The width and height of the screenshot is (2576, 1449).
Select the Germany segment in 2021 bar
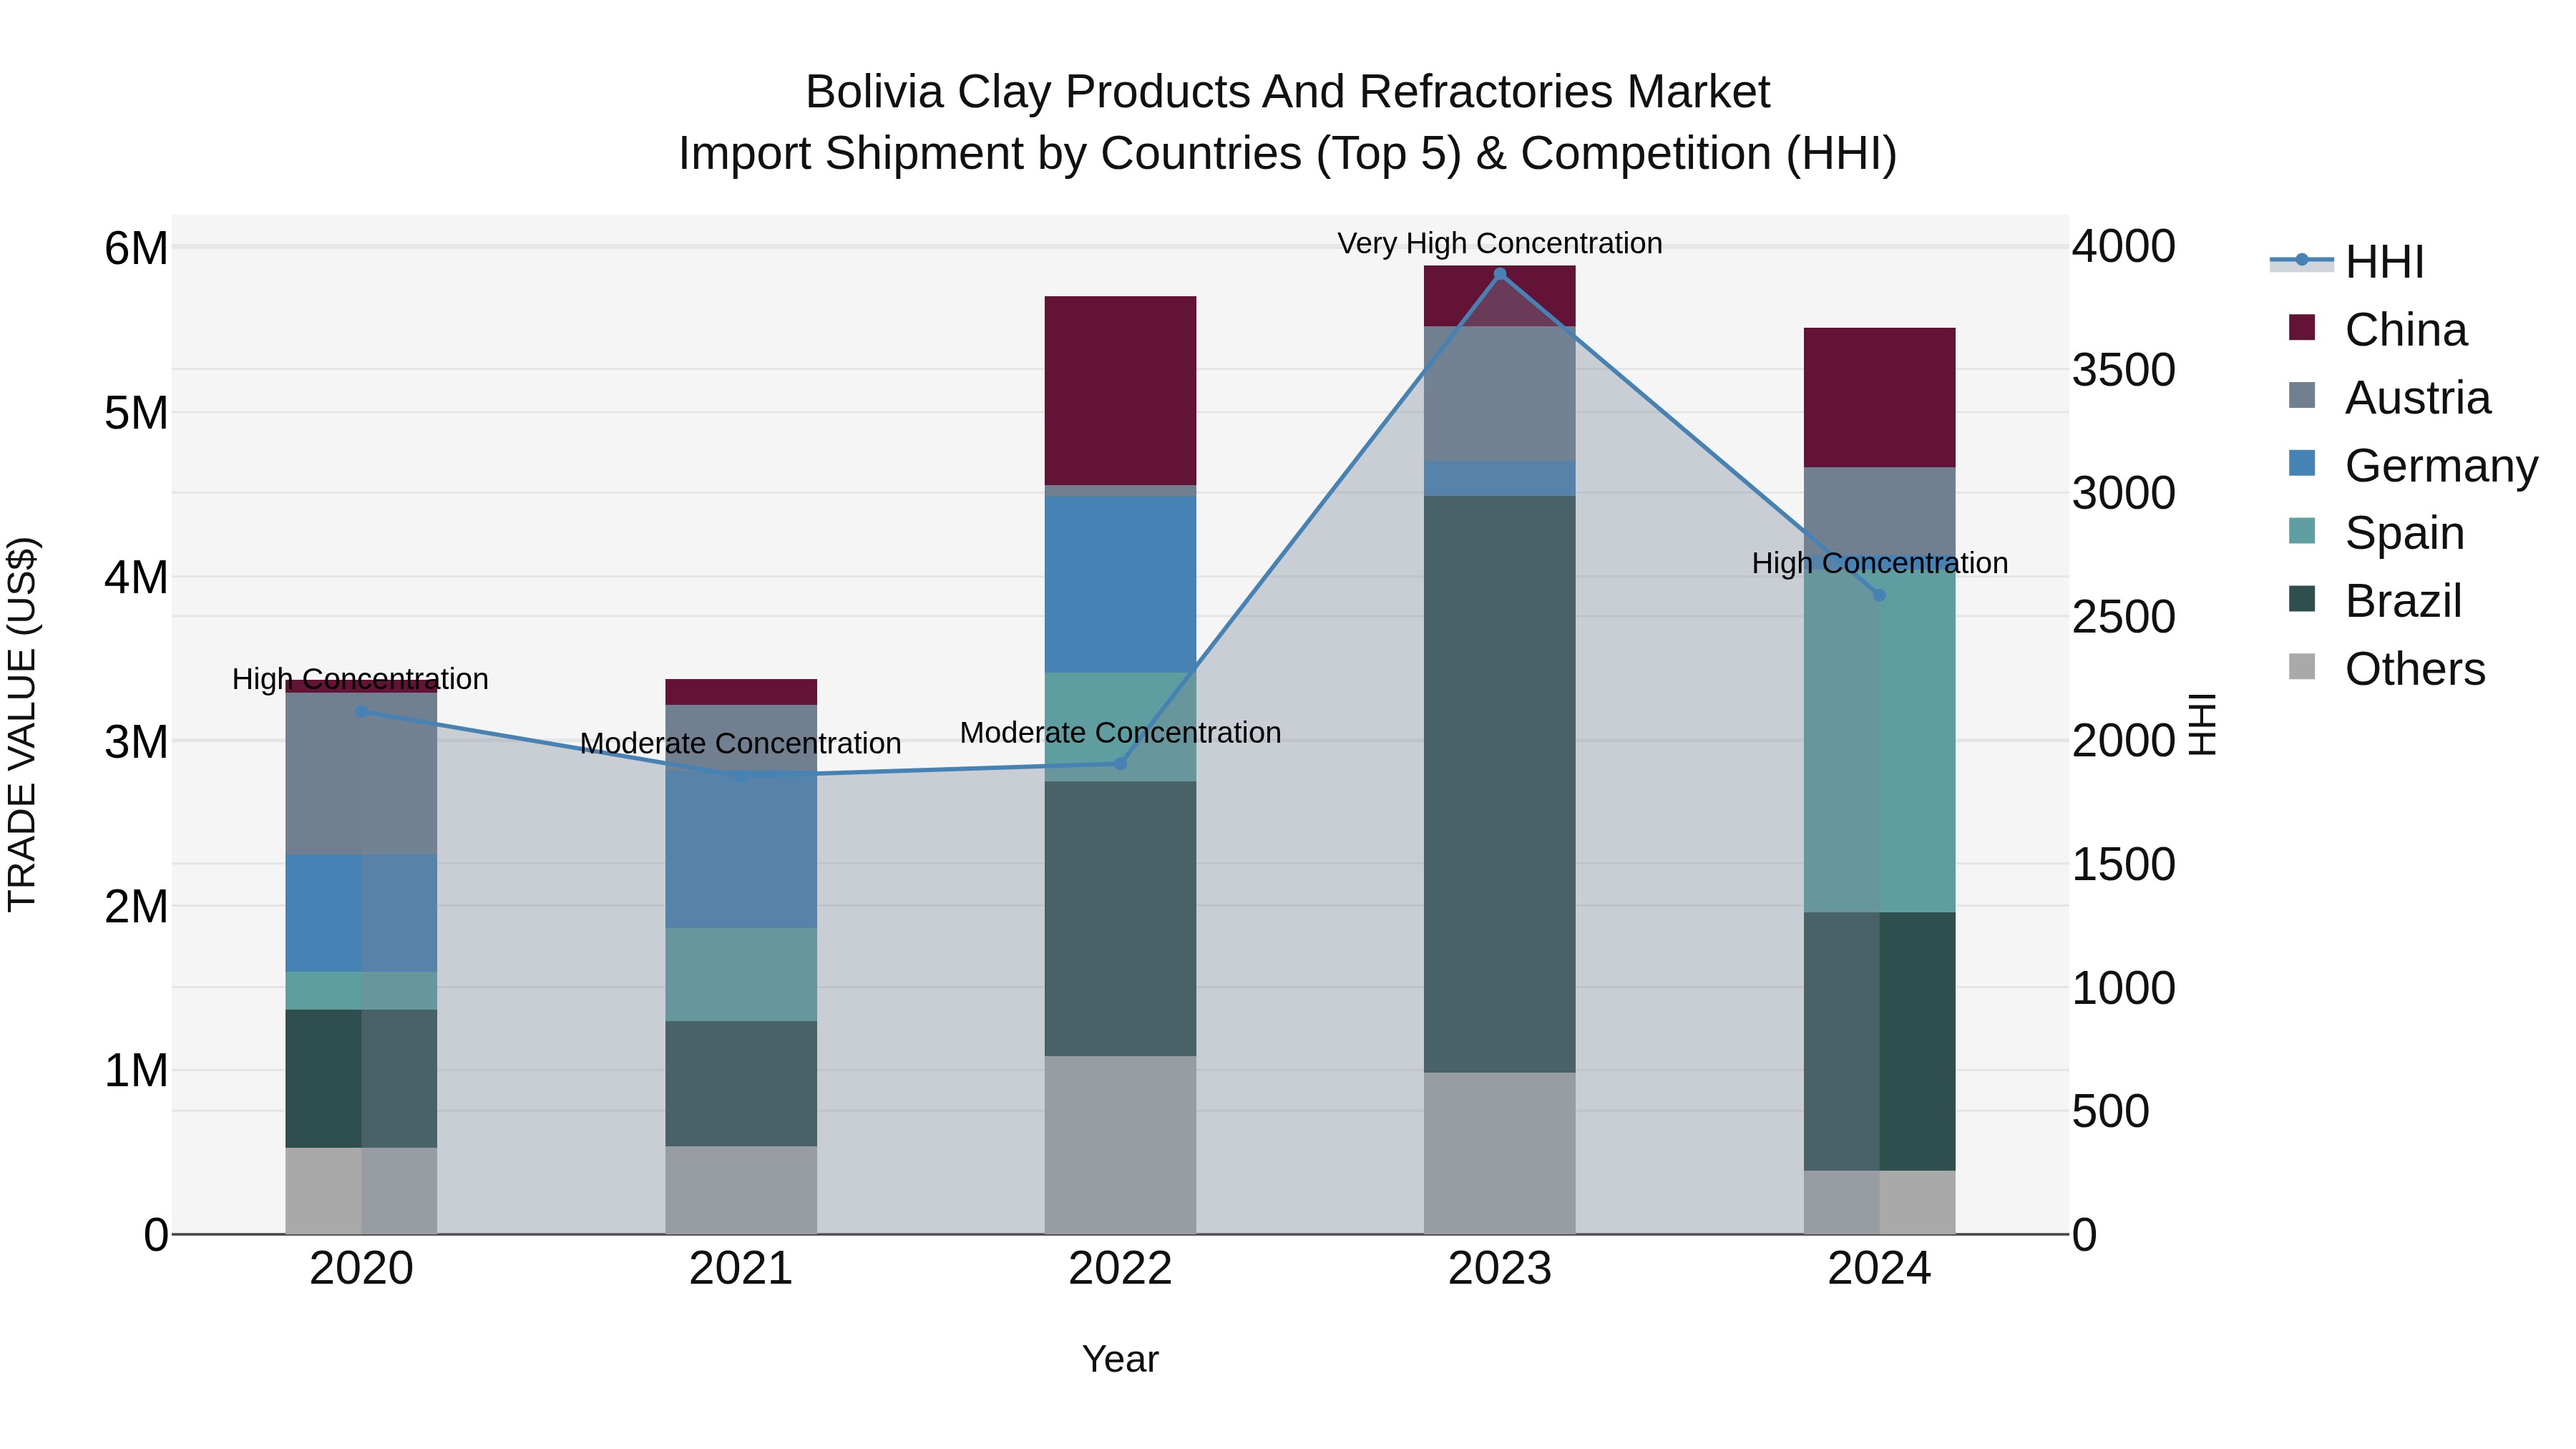[x=741, y=850]
